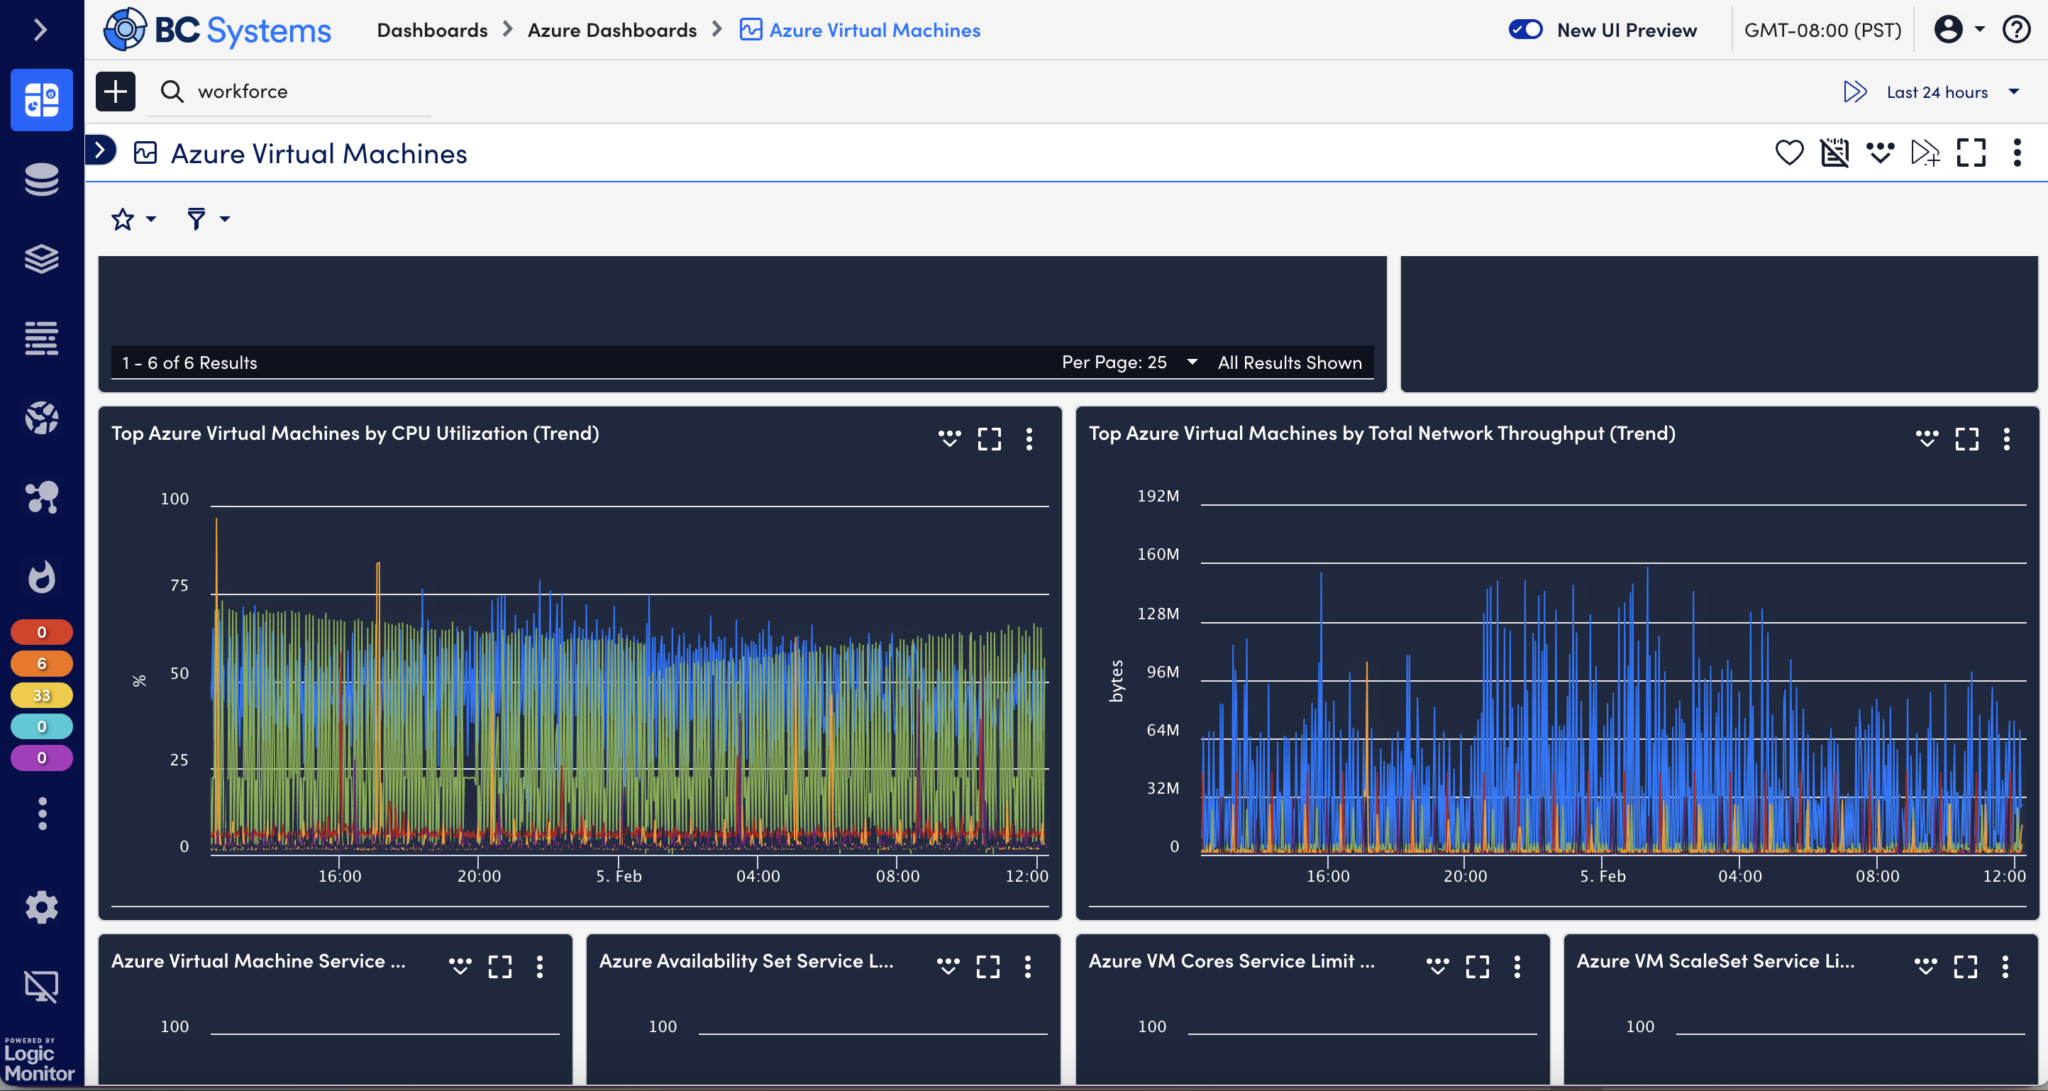Open options menu on CPU Utilization widget
This screenshot has height=1091, width=2048.
pos(1029,439)
